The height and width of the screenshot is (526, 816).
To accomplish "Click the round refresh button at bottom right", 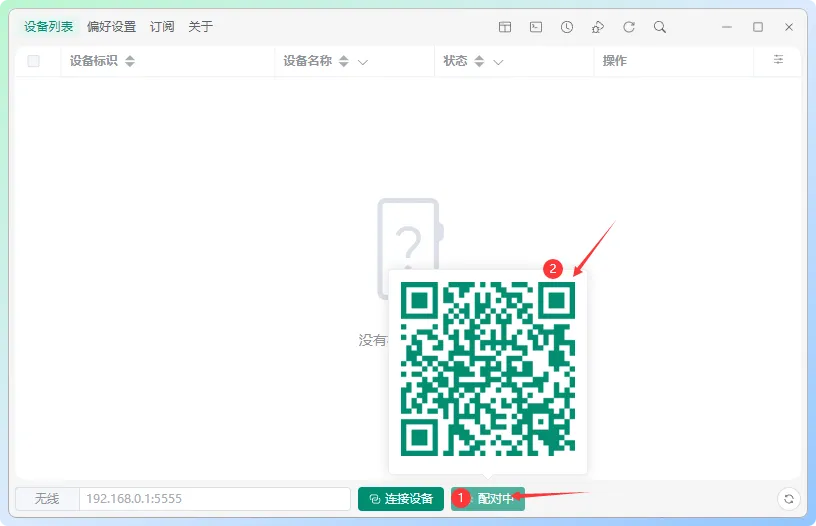I will coord(789,499).
